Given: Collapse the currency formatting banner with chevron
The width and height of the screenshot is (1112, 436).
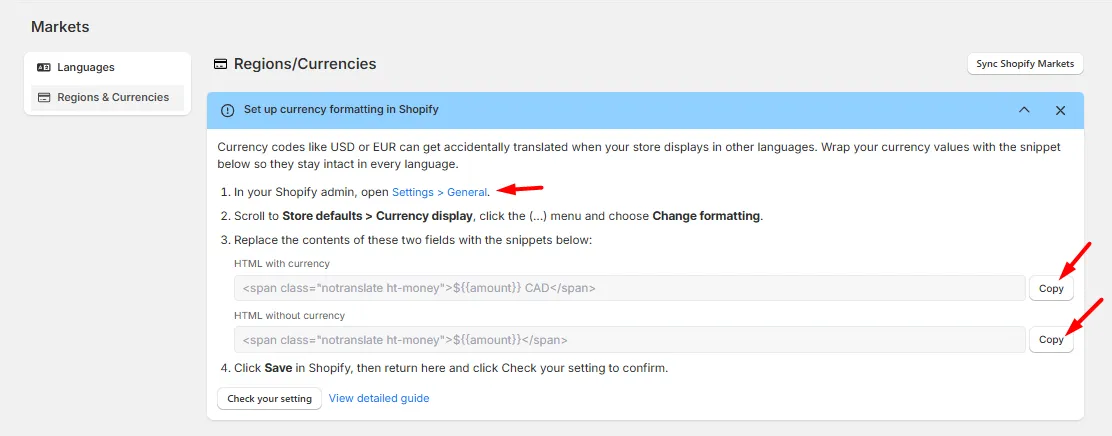Looking at the screenshot, I should 1024,110.
